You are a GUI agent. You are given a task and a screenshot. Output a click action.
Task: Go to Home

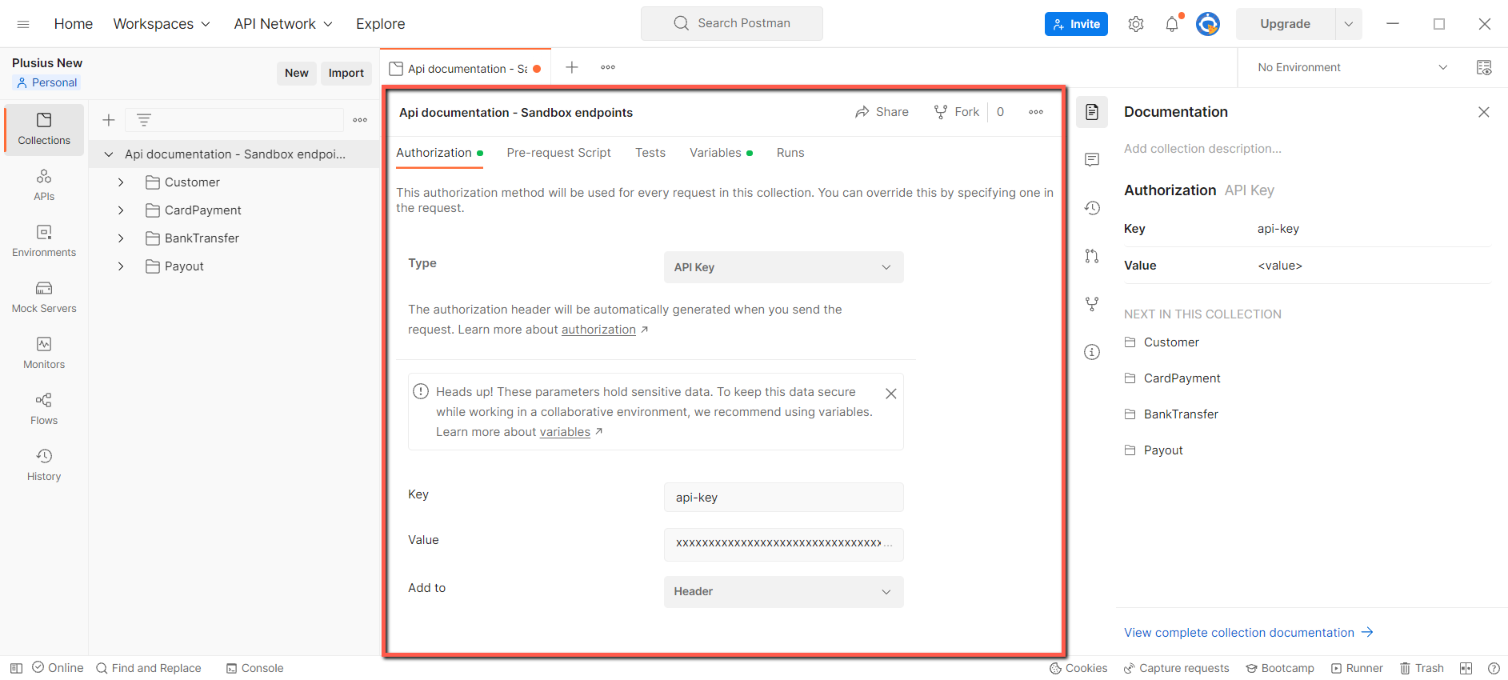pos(73,24)
